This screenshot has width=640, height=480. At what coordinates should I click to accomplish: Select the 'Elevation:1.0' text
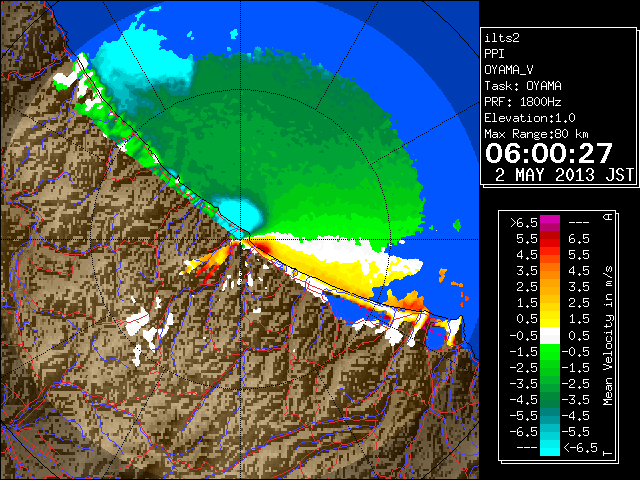(530, 118)
